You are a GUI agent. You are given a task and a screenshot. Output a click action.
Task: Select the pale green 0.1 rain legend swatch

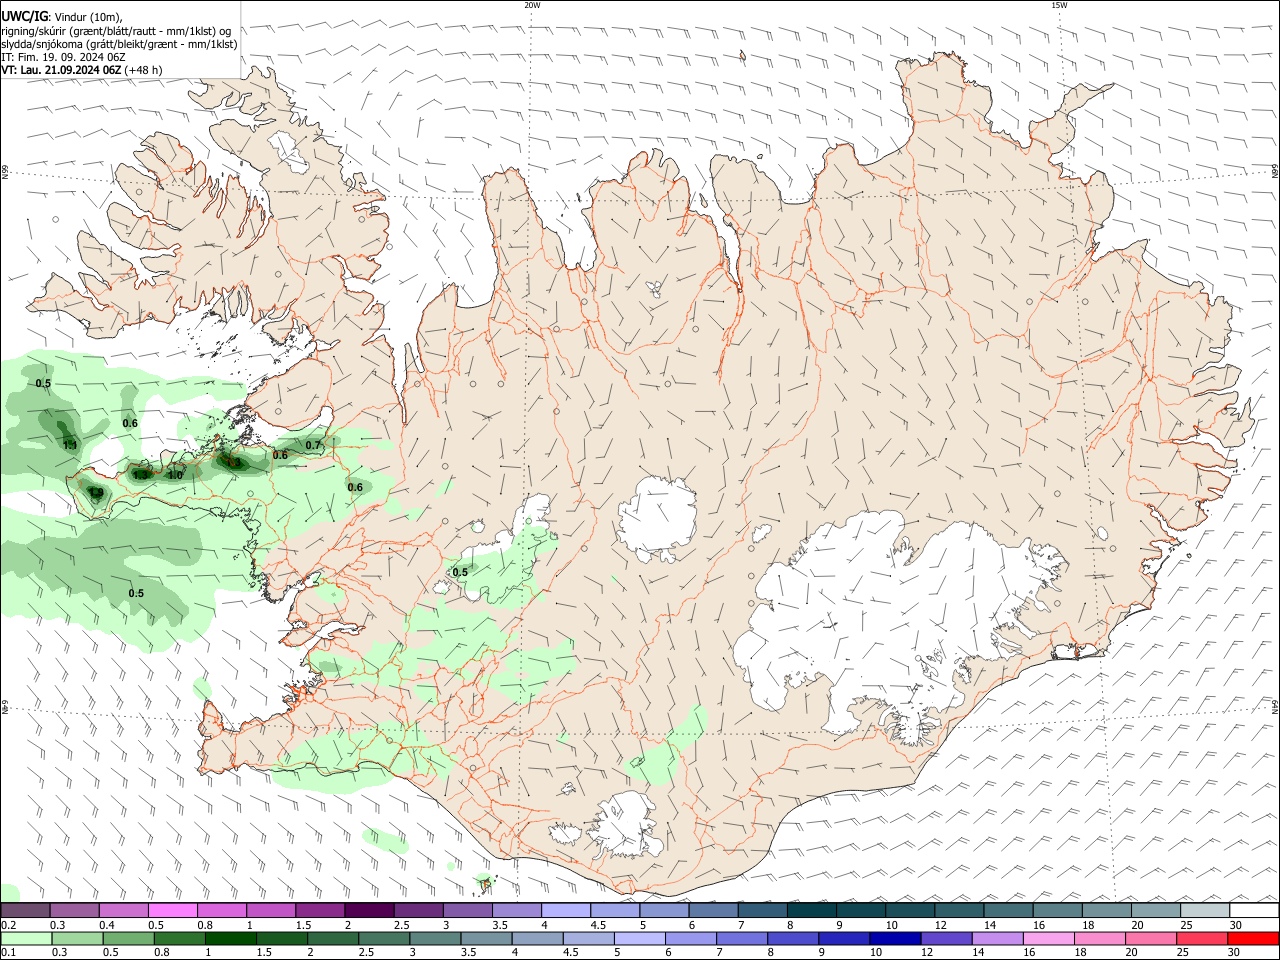tap(25, 938)
